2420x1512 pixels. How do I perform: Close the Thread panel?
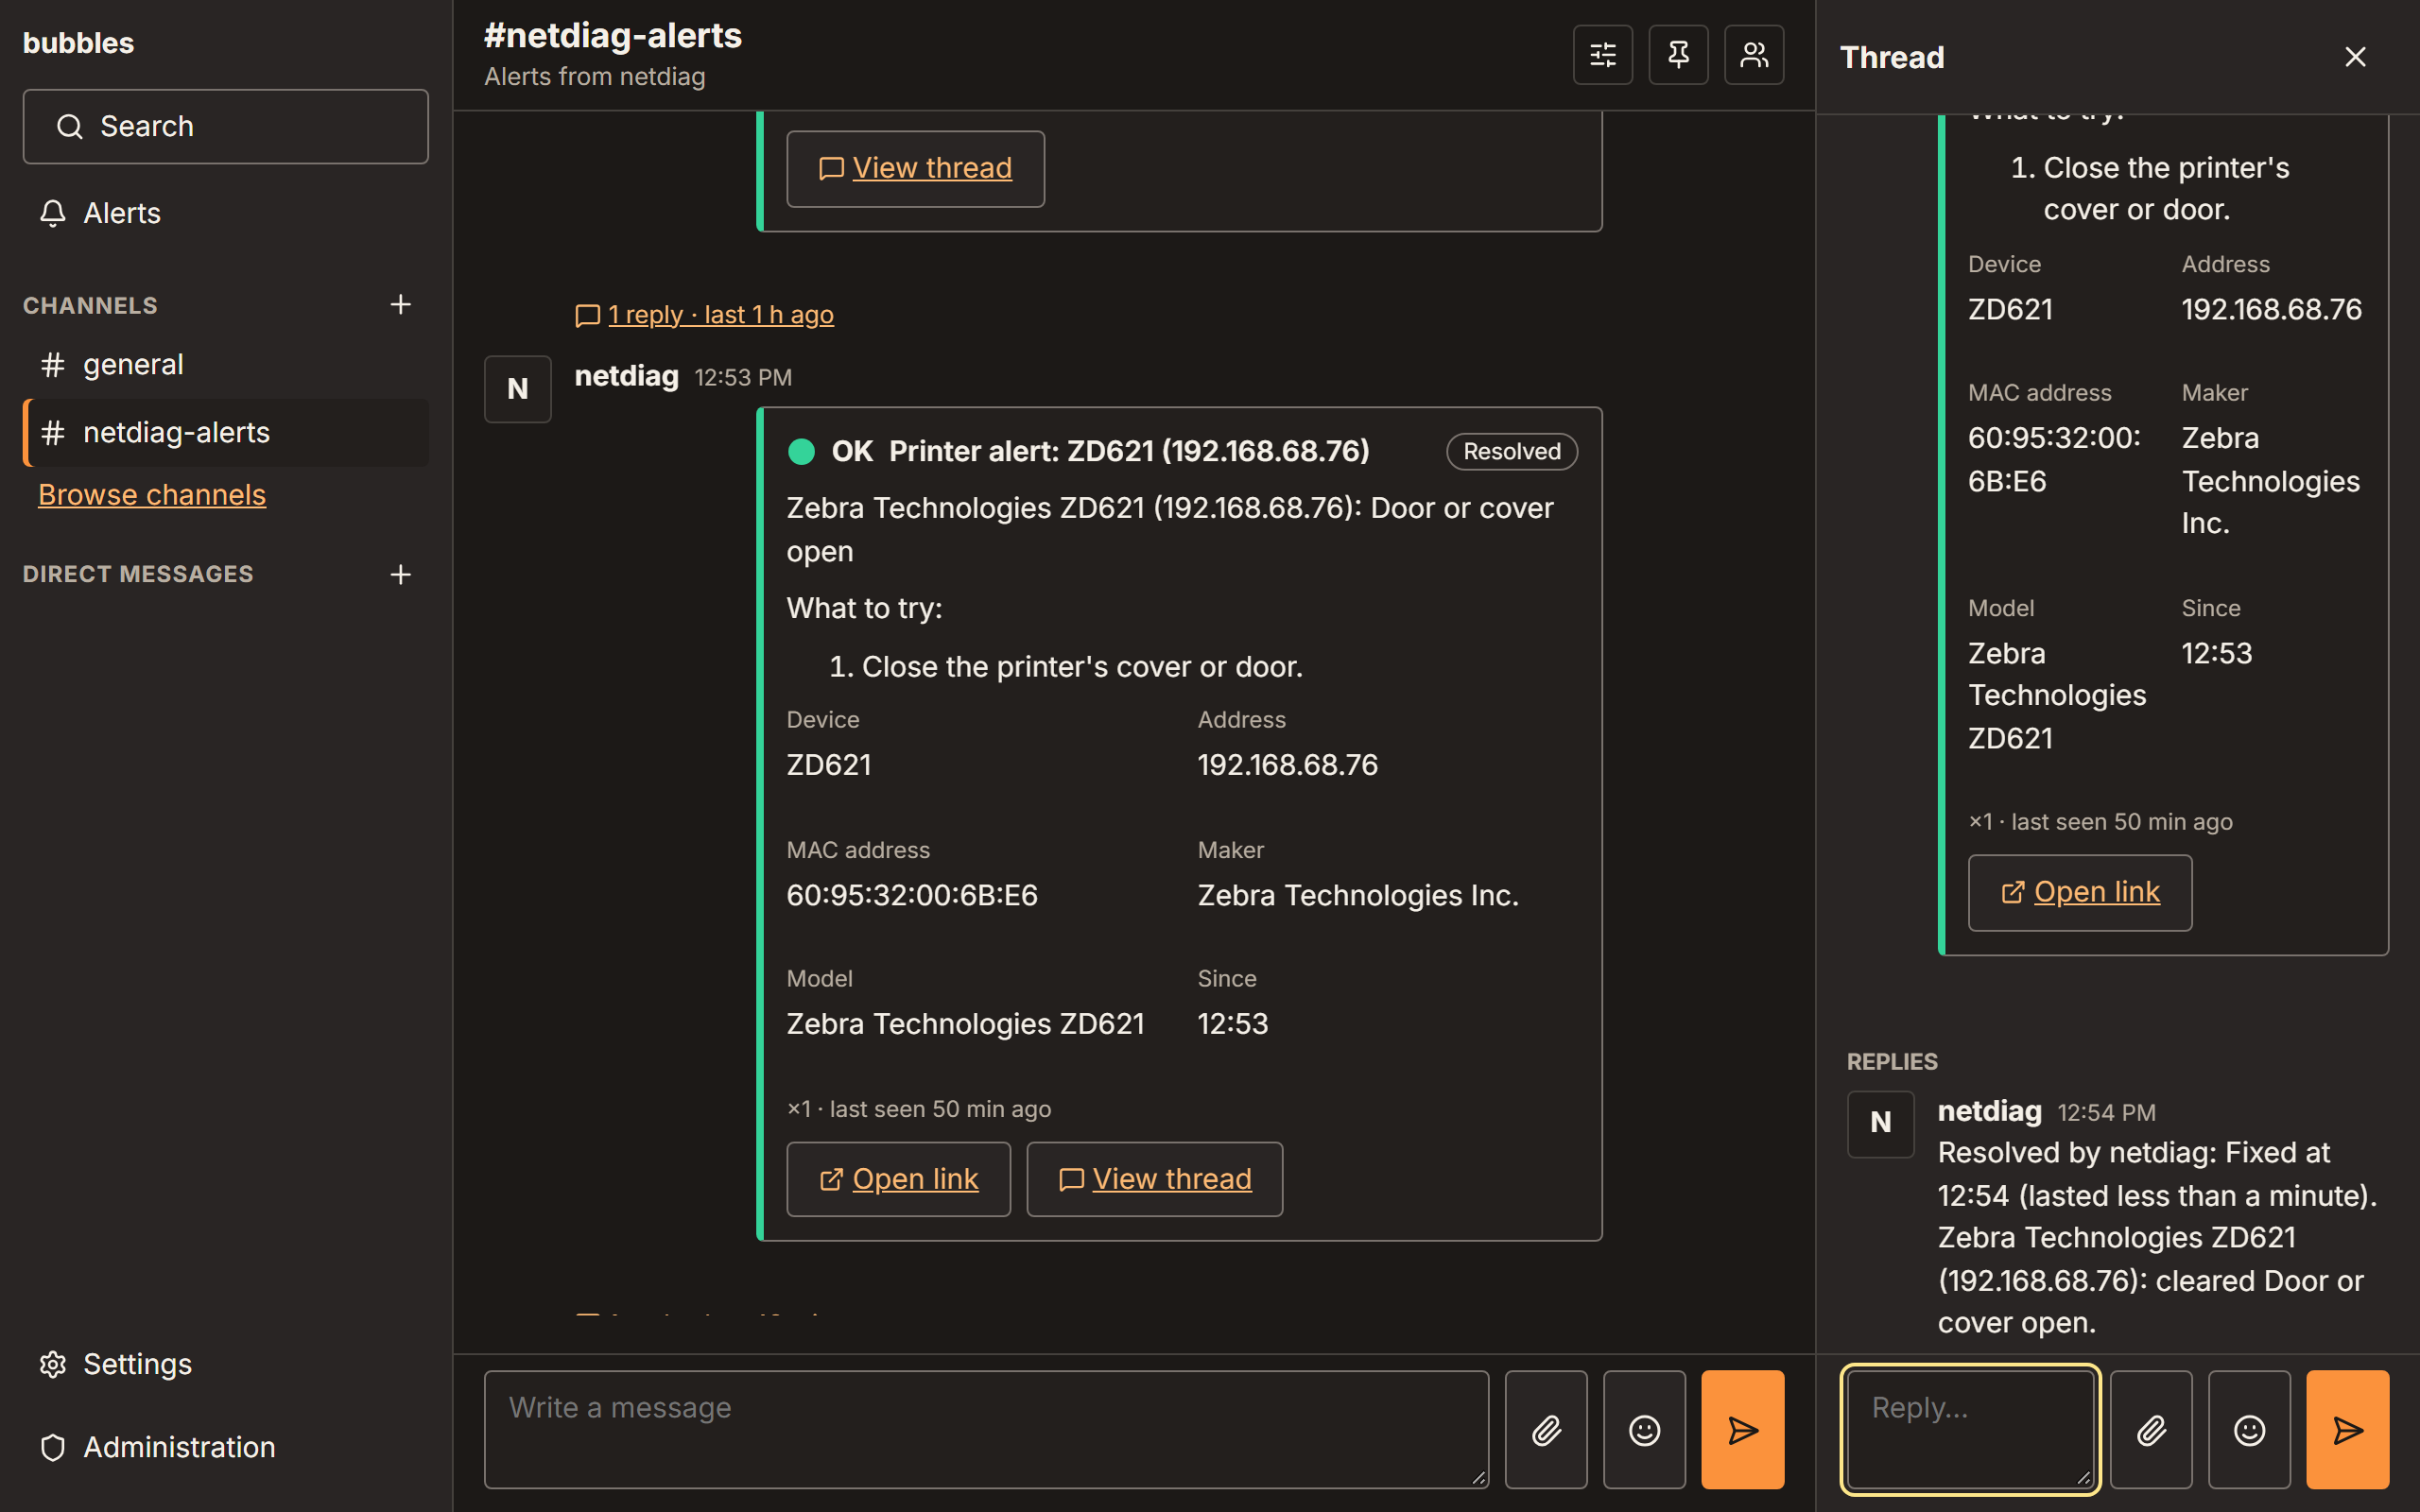coord(2355,57)
